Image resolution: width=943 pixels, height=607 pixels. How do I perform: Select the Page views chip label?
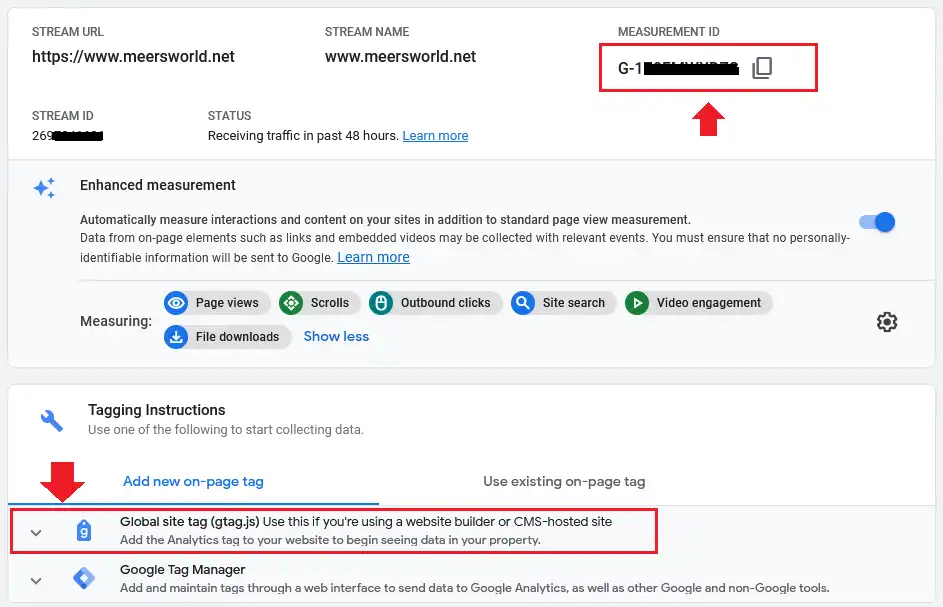(227, 303)
